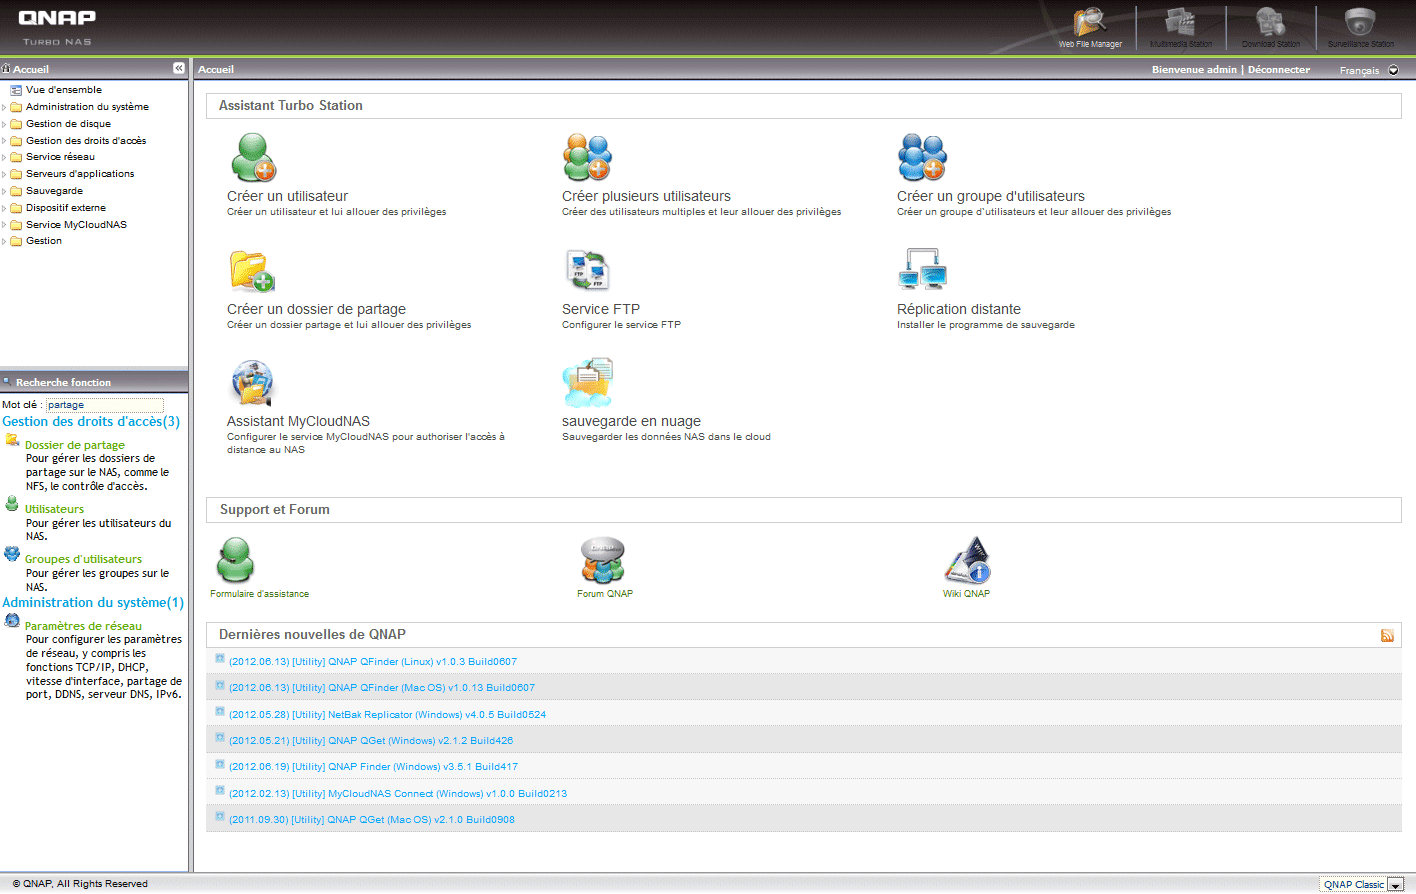The image size is (1416, 894).
Task: Select Service MyCloudNAS tree item
Action: (76, 225)
